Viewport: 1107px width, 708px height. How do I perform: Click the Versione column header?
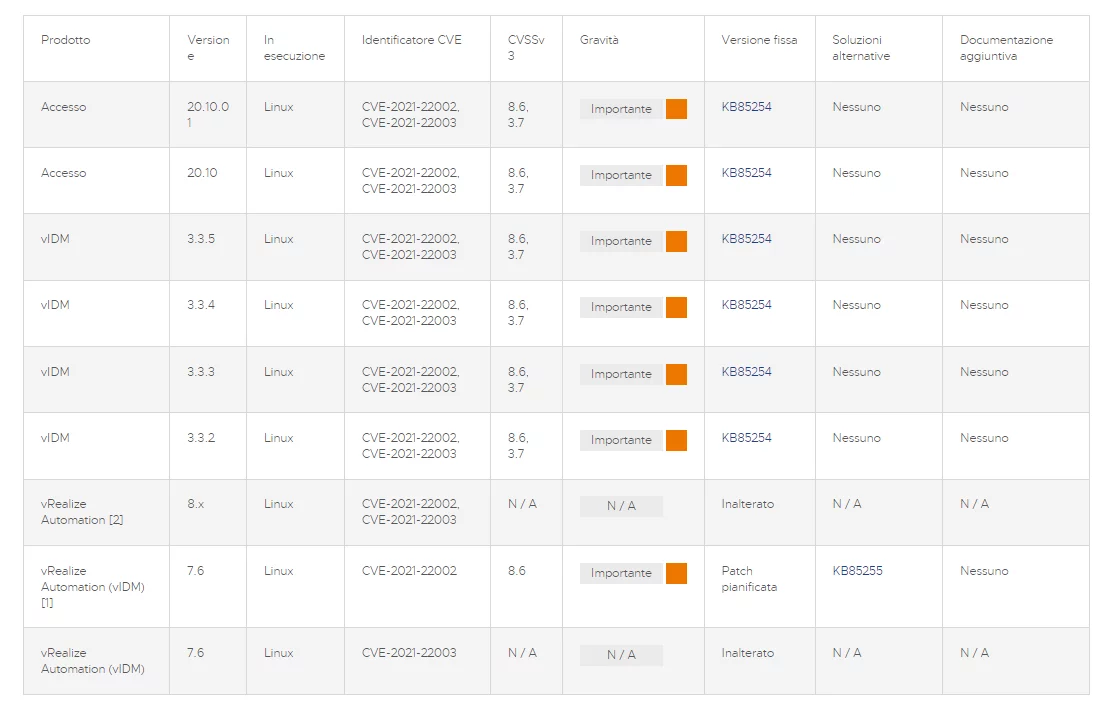pyautogui.click(x=208, y=47)
